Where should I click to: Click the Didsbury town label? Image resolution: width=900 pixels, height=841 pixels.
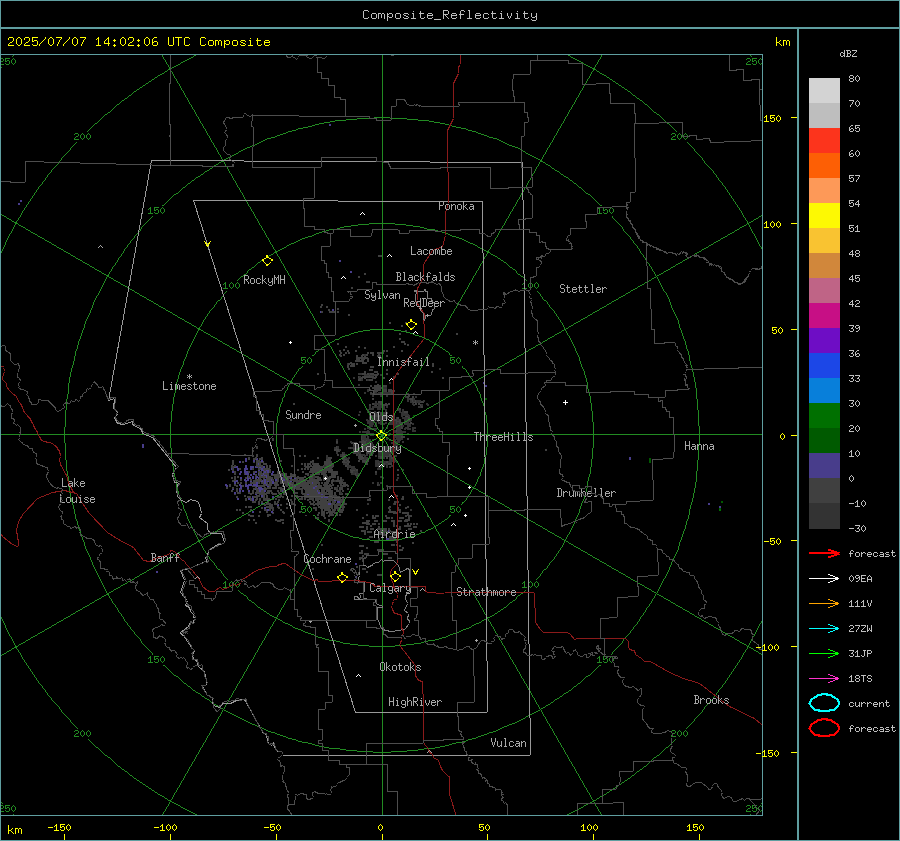[377, 448]
